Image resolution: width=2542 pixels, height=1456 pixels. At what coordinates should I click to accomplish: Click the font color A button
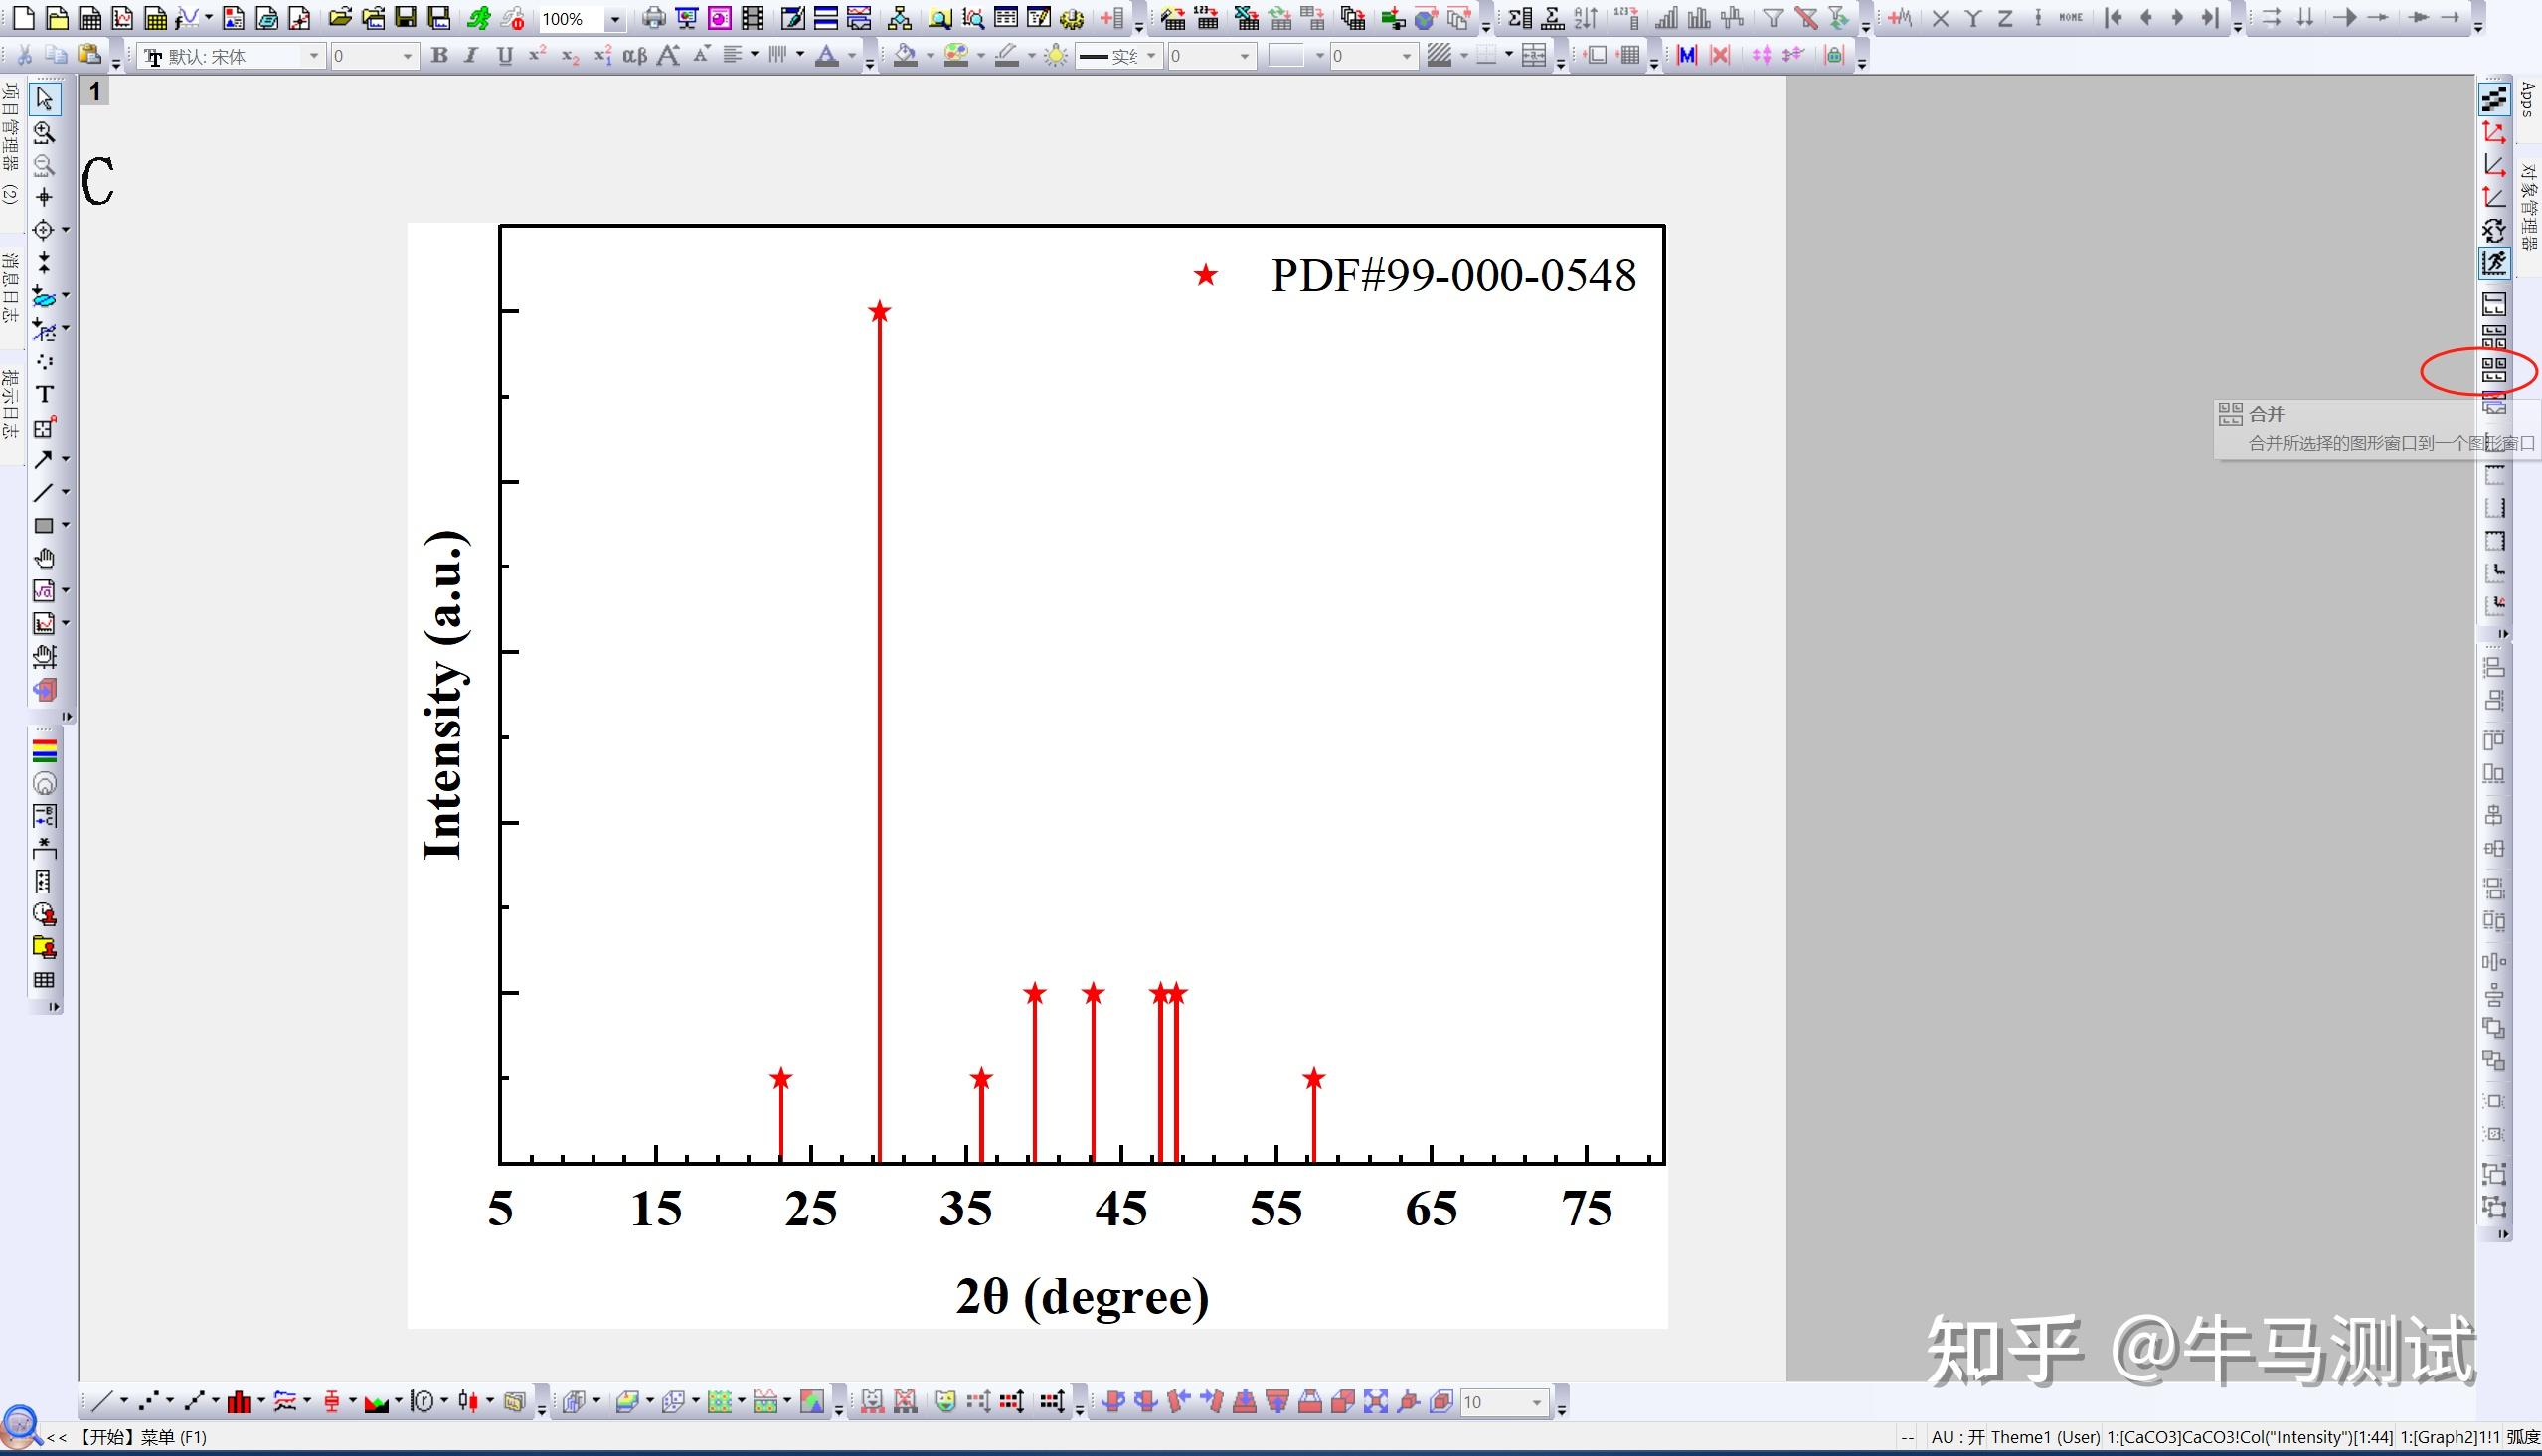point(826,56)
